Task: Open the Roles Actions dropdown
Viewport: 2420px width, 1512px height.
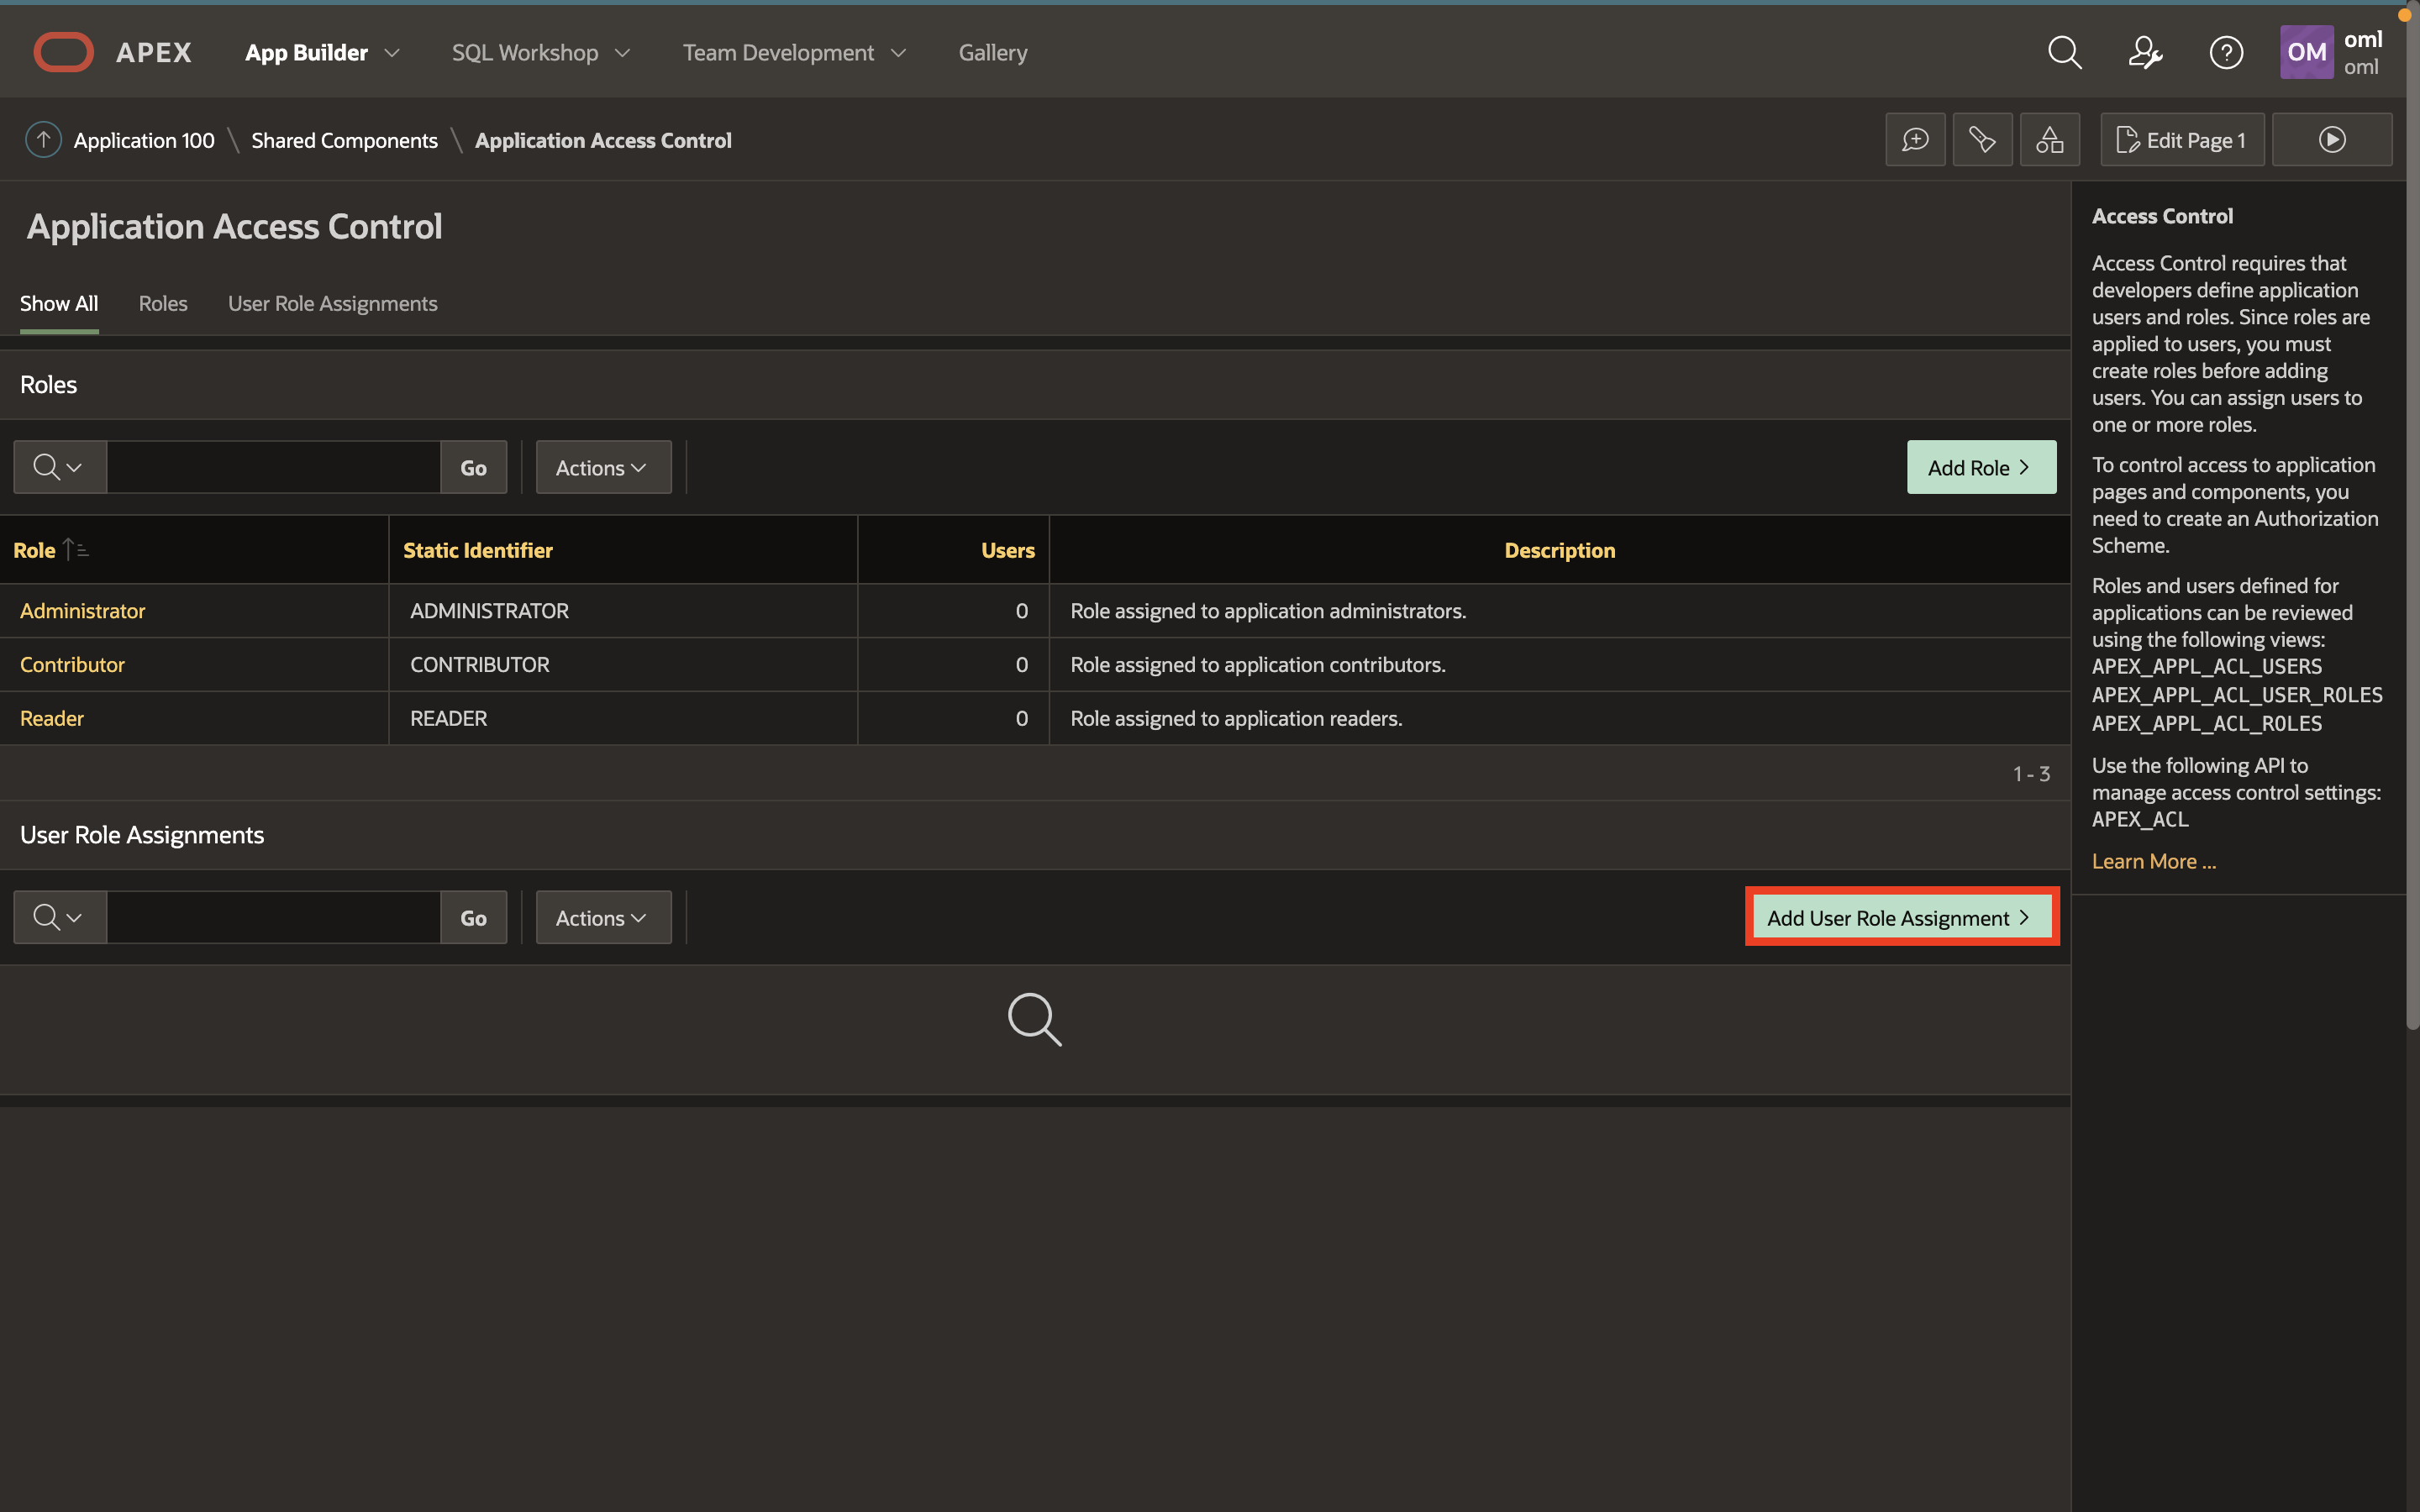Action: coord(602,468)
